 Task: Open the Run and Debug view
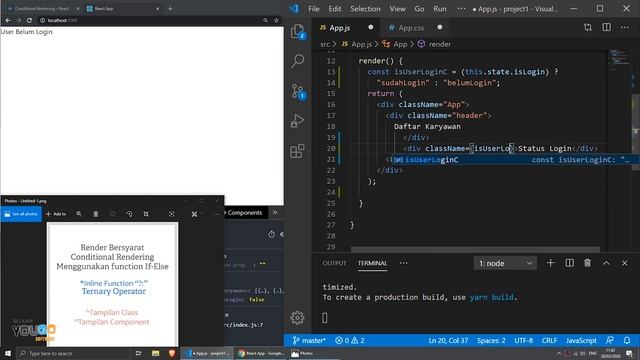pos(298,121)
